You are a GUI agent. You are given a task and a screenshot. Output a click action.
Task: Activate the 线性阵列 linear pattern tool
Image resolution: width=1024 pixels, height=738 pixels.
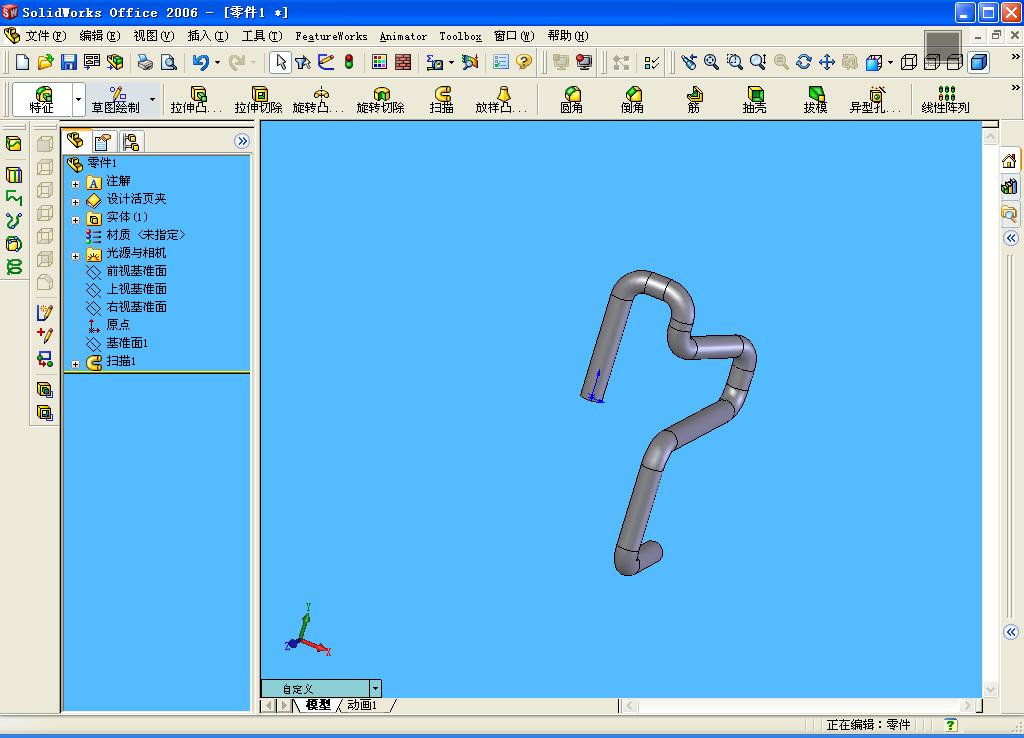click(945, 99)
